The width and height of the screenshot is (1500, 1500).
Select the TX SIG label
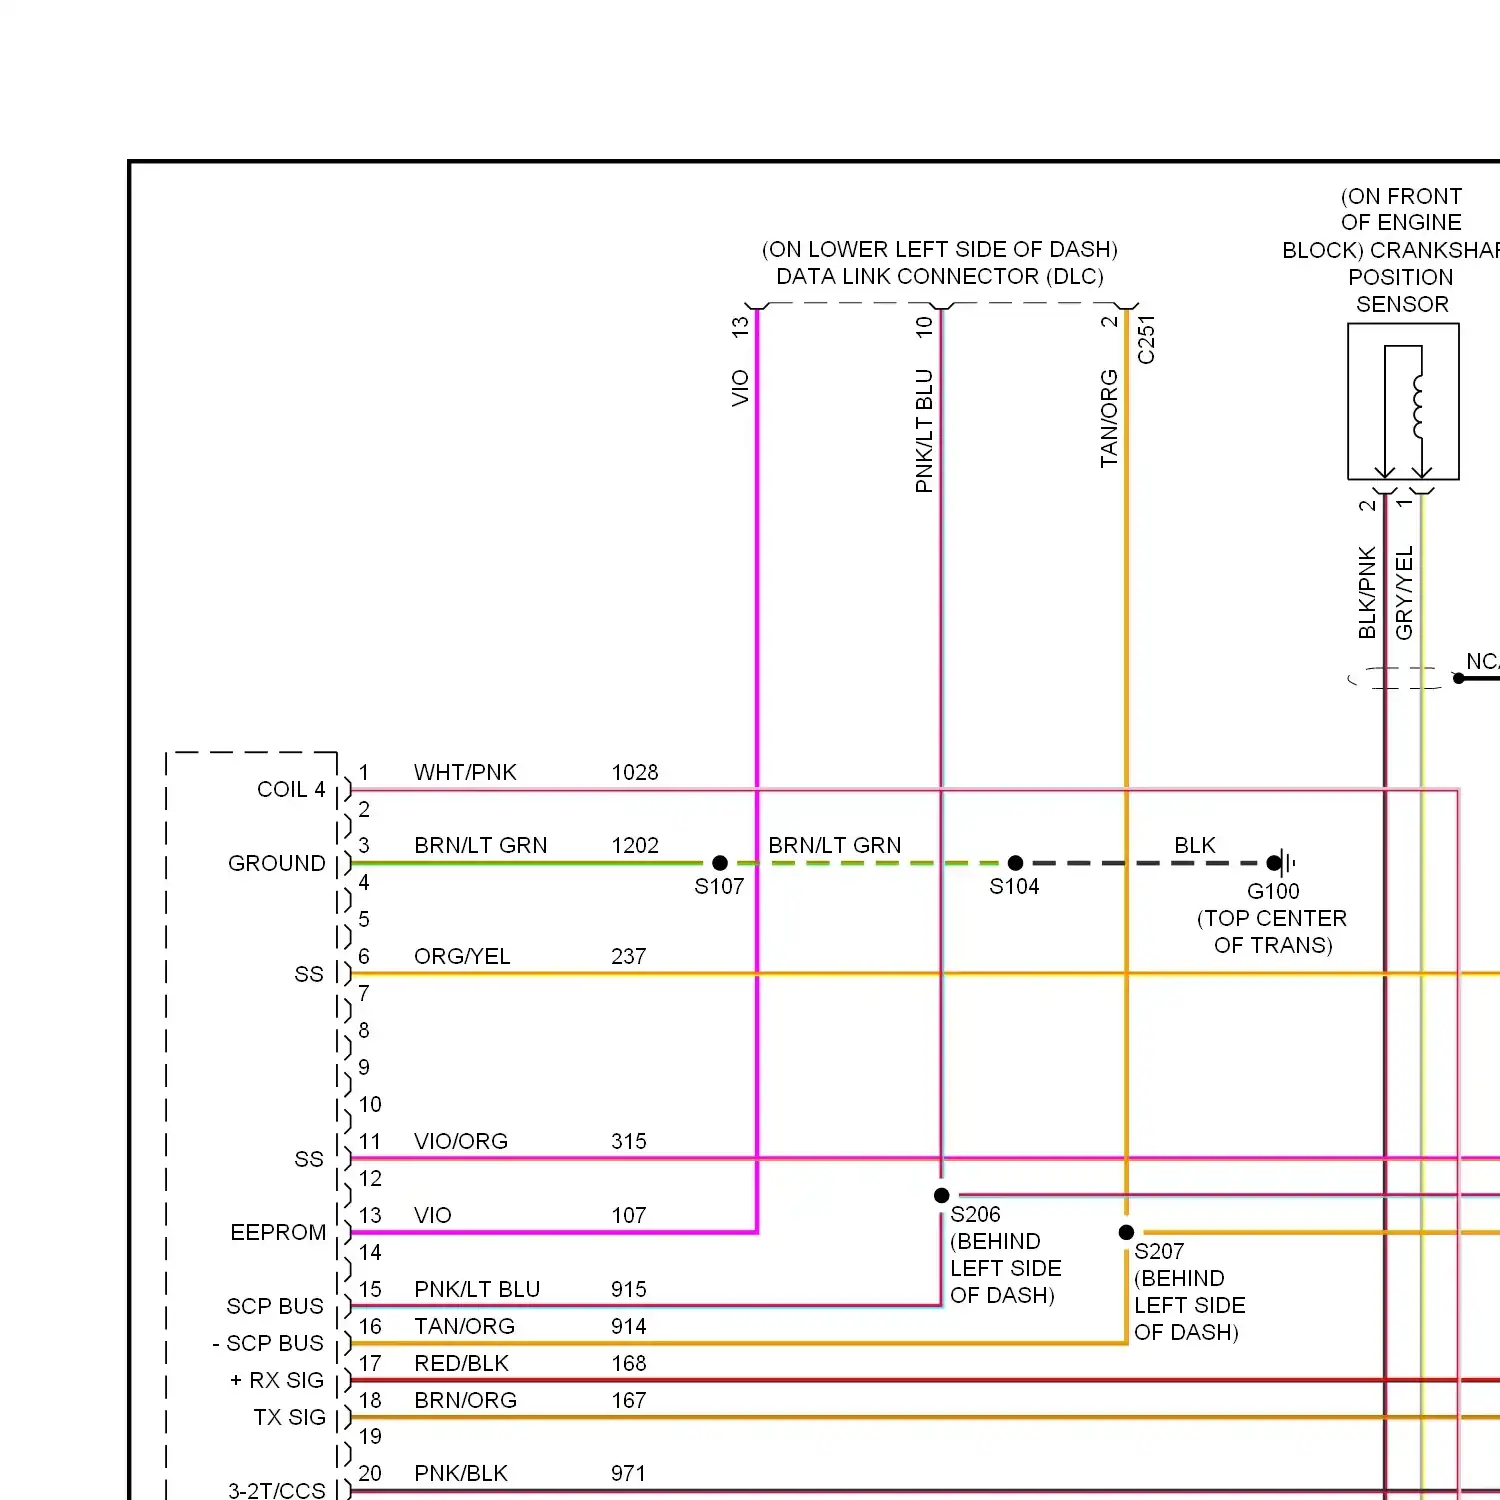[x=290, y=1417]
